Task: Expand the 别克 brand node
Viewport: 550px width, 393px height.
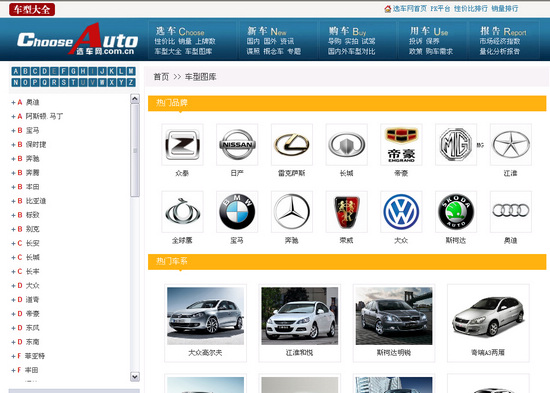Action: pos(13,229)
